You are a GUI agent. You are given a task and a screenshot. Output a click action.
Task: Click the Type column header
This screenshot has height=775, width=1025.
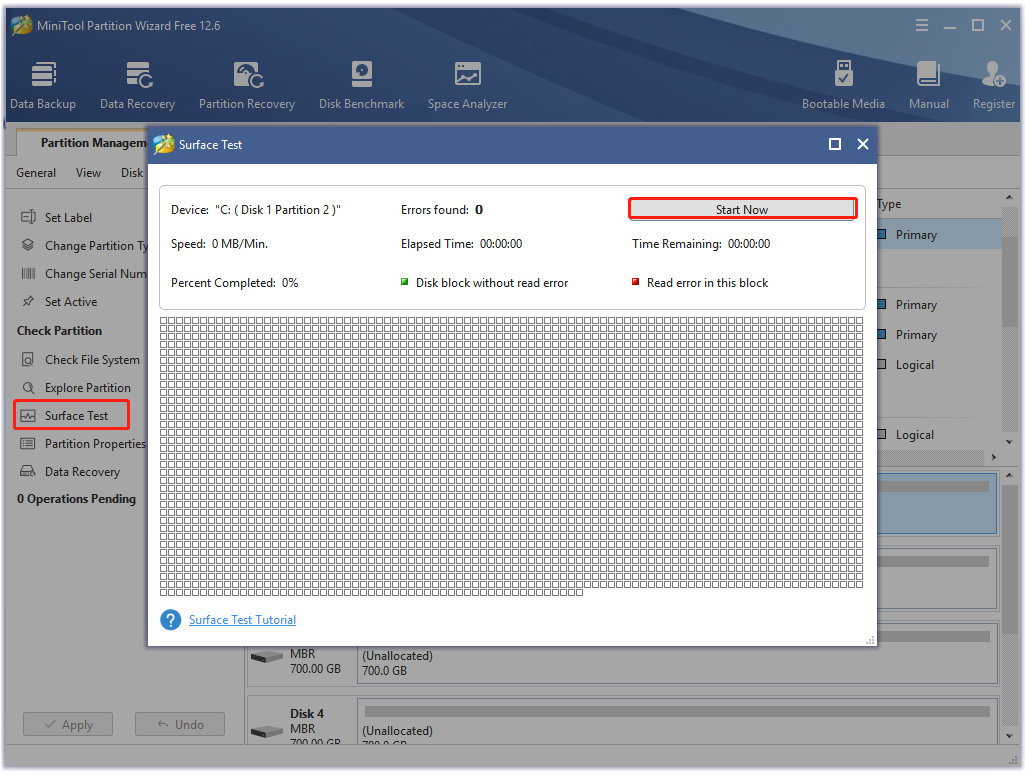pyautogui.click(x=889, y=204)
